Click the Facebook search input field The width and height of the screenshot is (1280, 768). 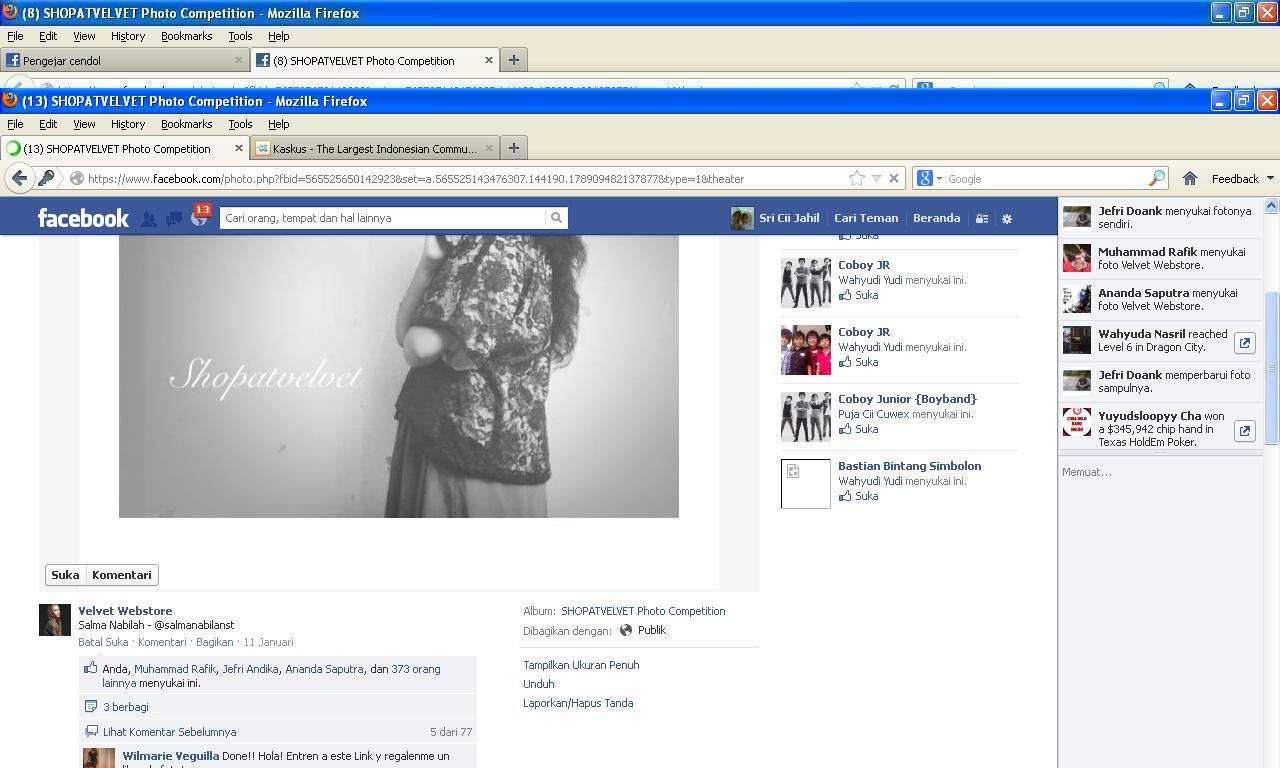point(383,218)
